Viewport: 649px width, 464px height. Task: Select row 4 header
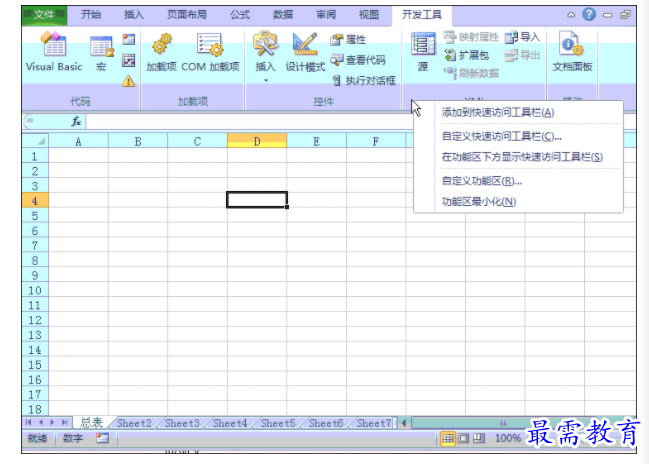click(35, 201)
